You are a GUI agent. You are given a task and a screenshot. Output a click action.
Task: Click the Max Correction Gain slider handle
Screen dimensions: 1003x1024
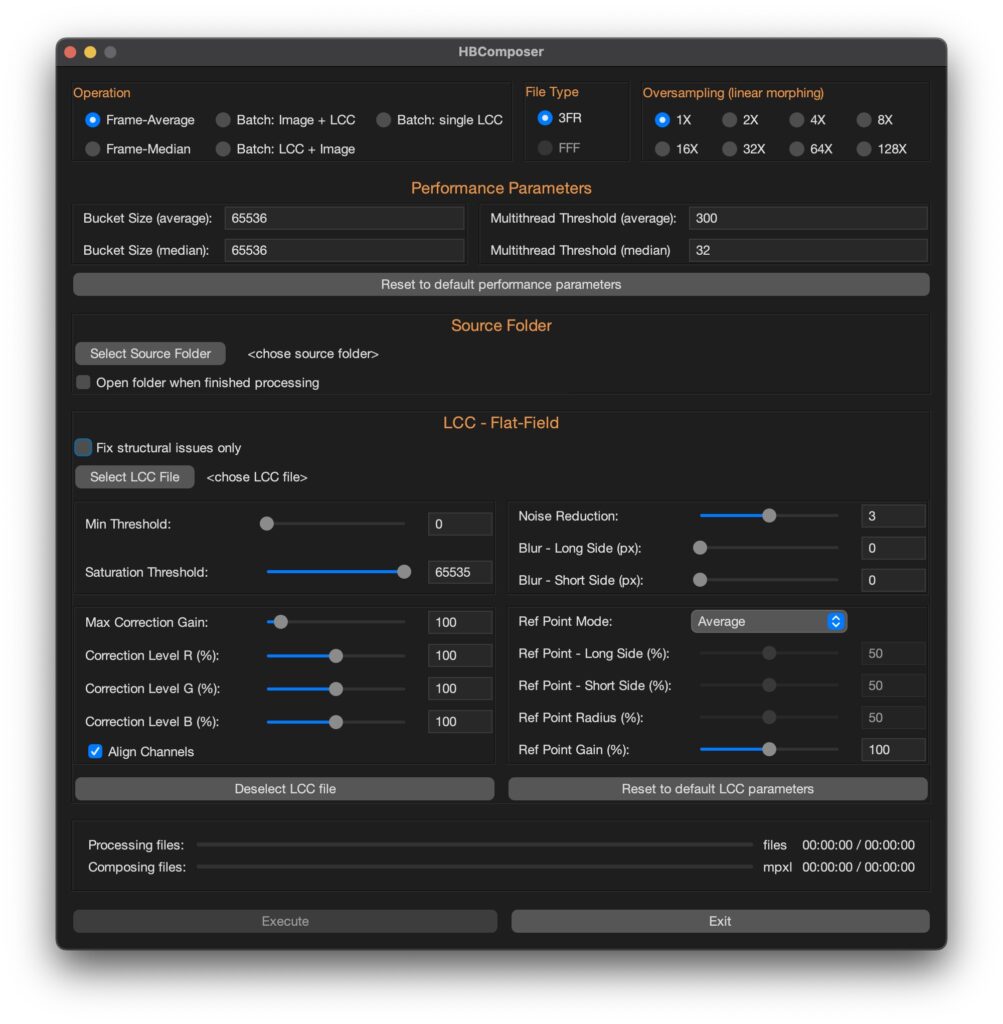(281, 622)
